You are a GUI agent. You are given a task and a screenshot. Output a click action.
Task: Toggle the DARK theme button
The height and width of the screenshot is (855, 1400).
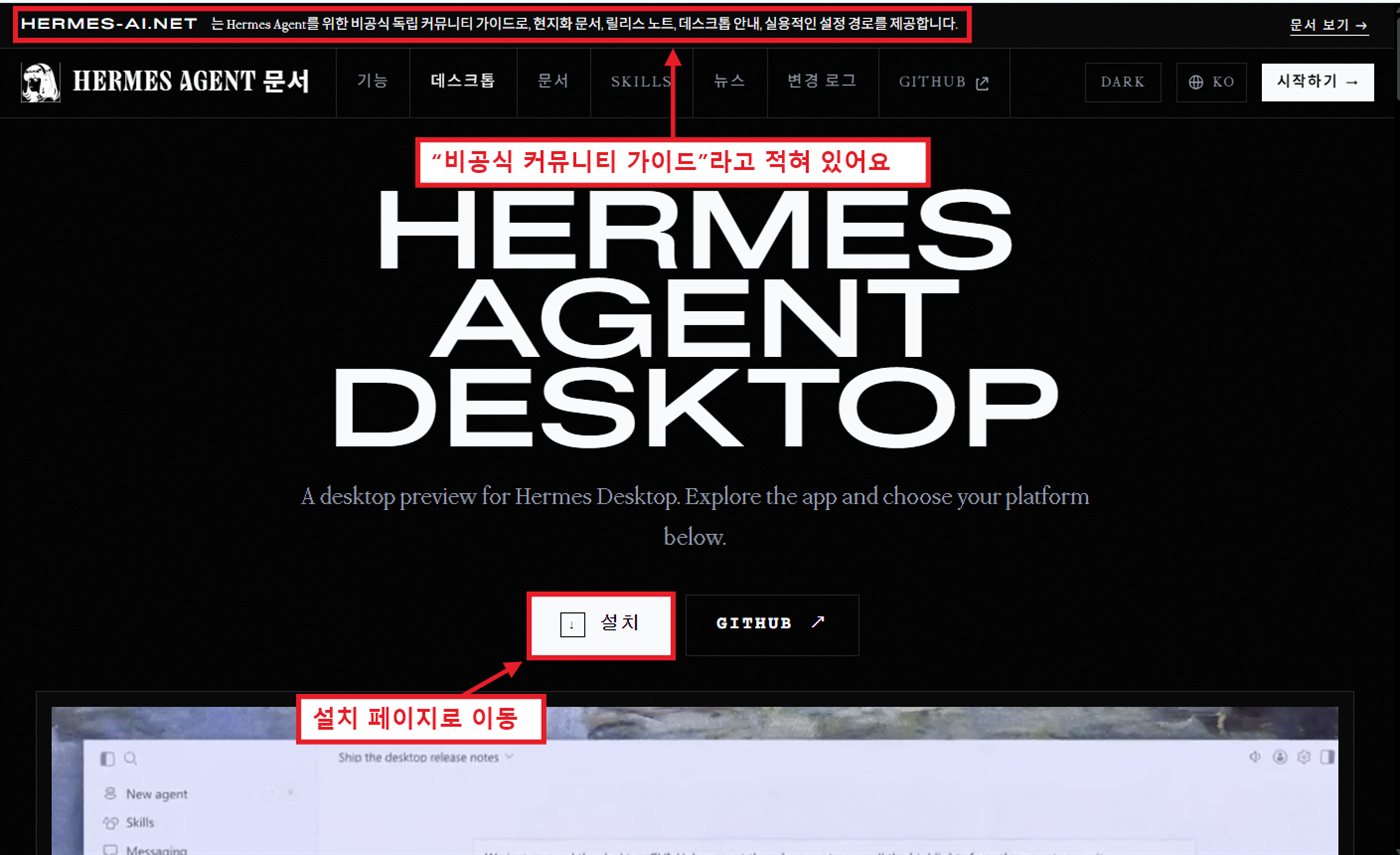pos(1123,83)
